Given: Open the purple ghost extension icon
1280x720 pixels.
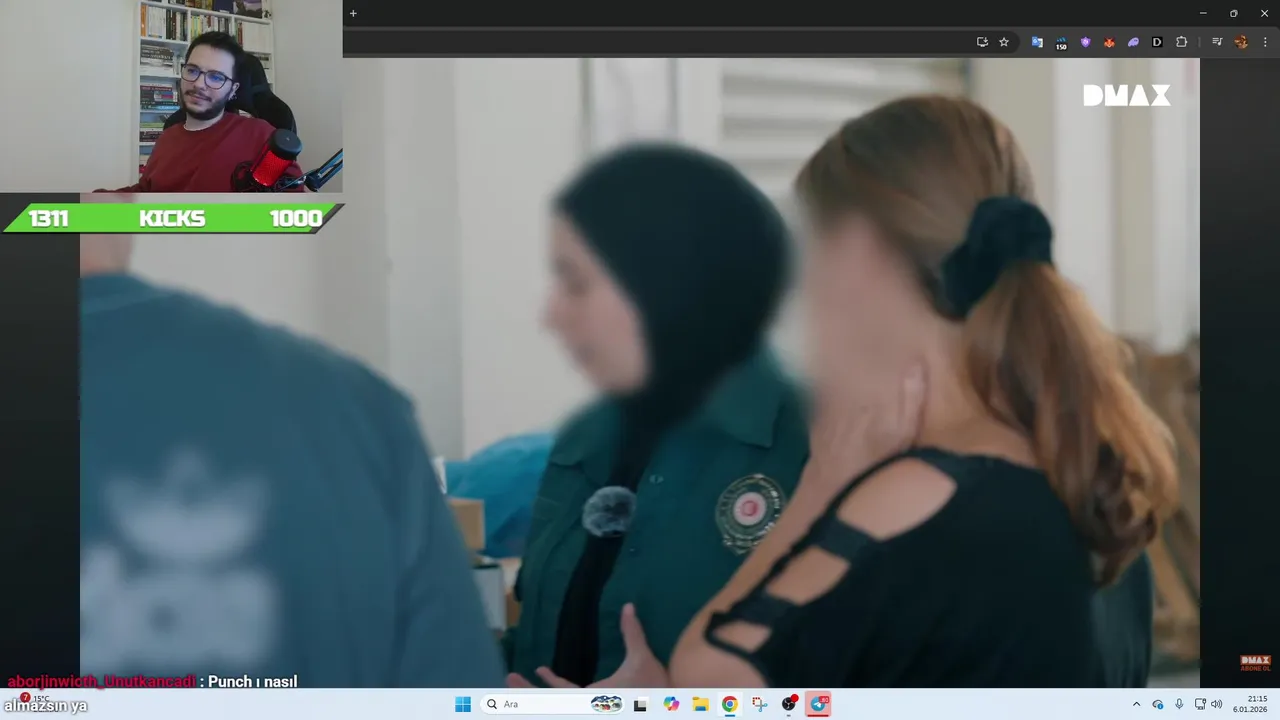Looking at the screenshot, I should click(1133, 42).
